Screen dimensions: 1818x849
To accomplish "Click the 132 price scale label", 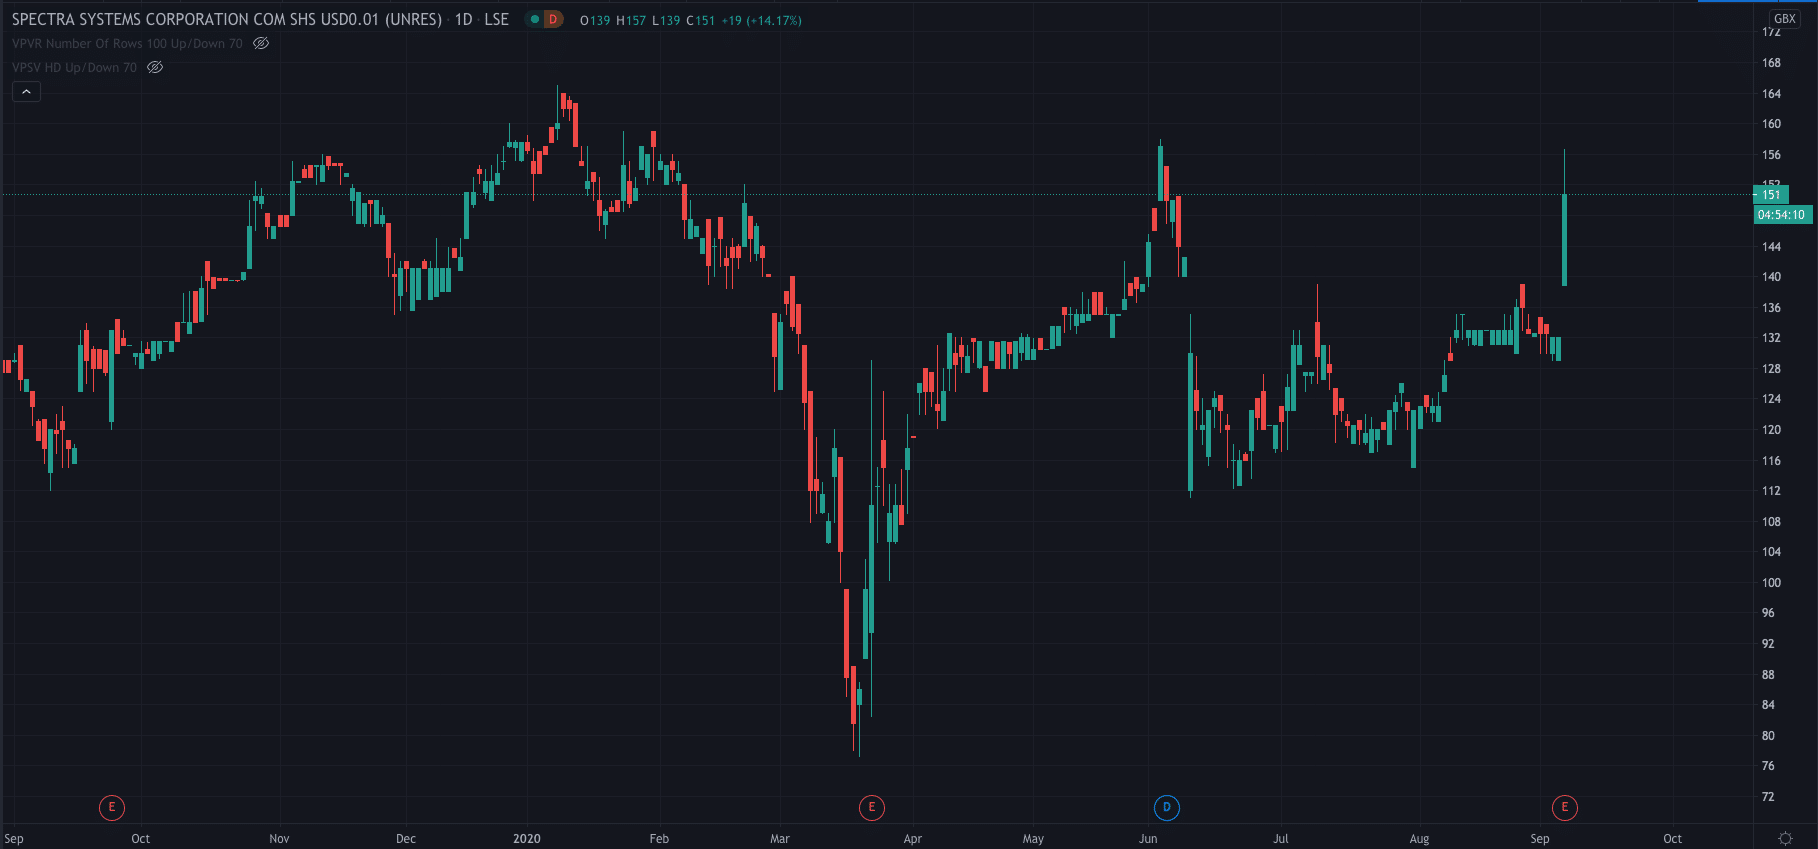I will click(x=1771, y=338).
